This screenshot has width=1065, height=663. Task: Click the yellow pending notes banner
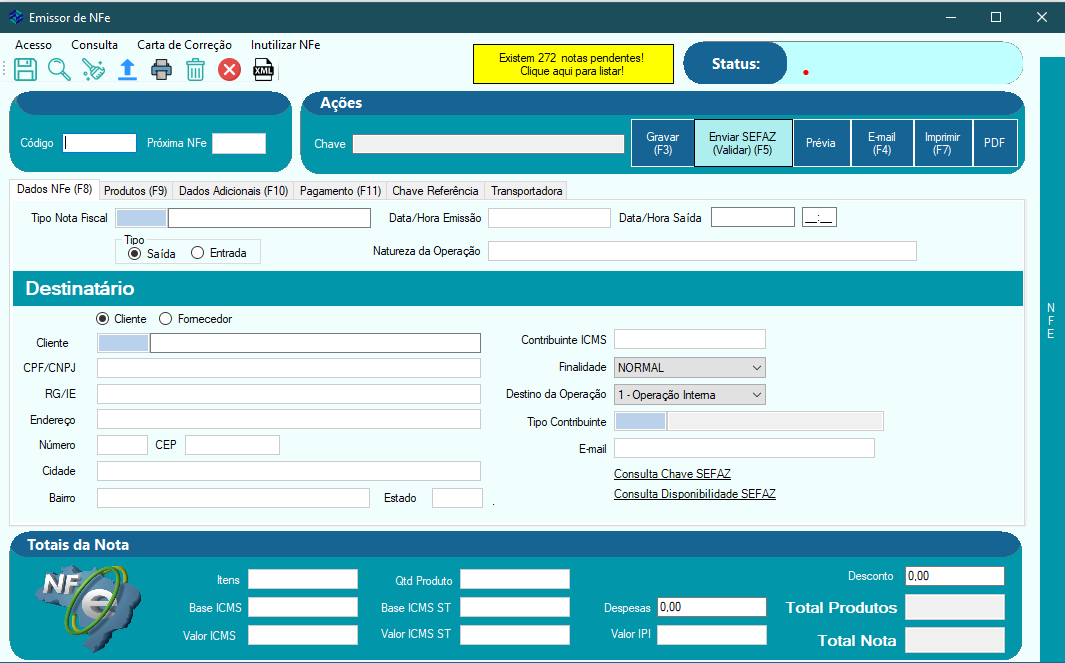571,64
